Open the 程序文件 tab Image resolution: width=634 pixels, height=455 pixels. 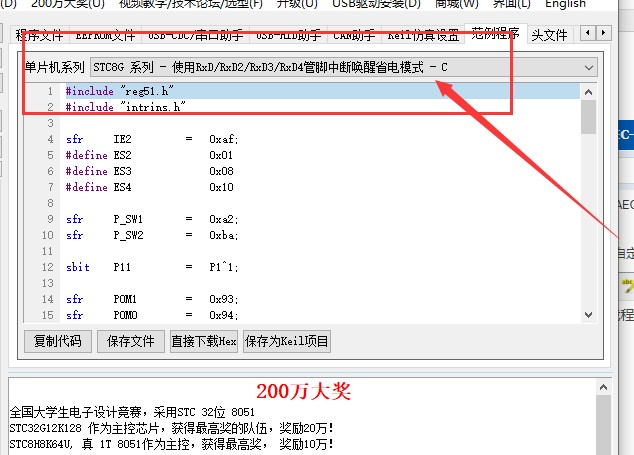pyautogui.click(x=39, y=35)
